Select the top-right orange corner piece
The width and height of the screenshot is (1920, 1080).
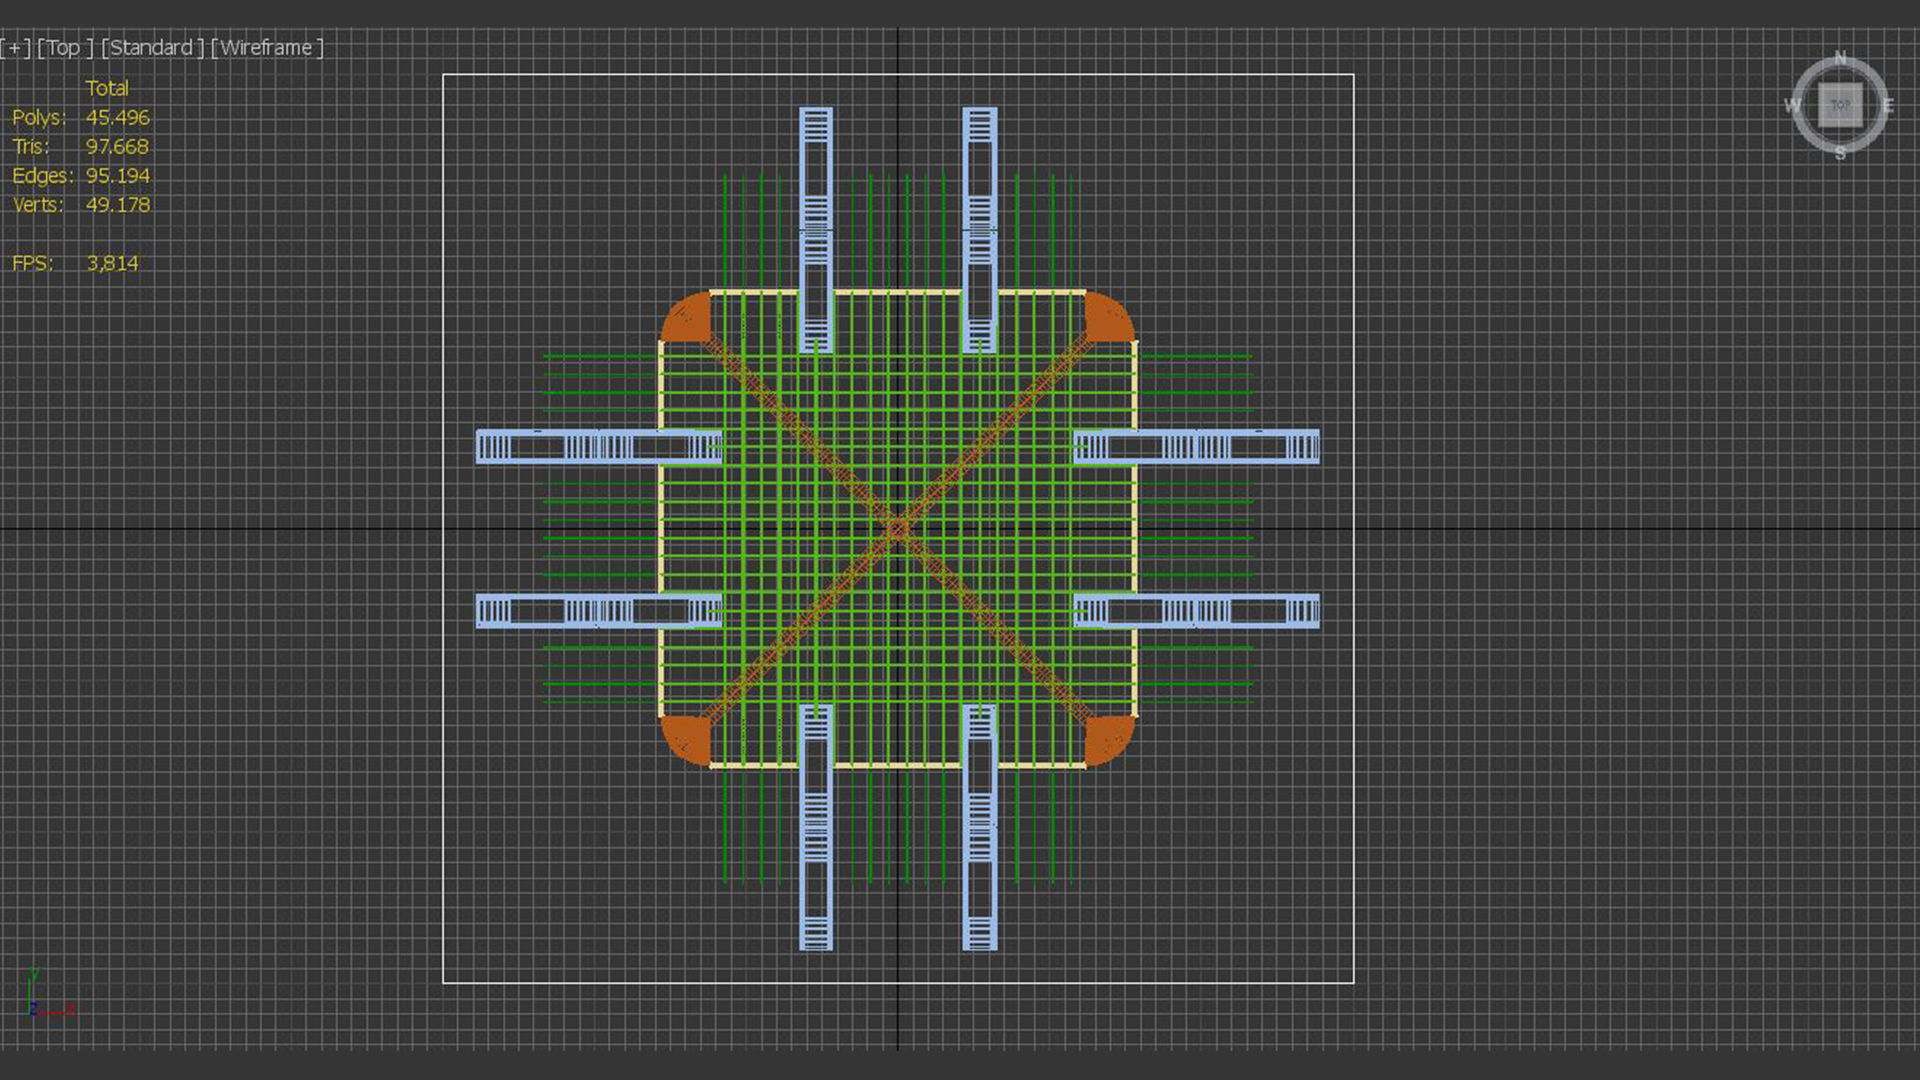[x=1108, y=317]
